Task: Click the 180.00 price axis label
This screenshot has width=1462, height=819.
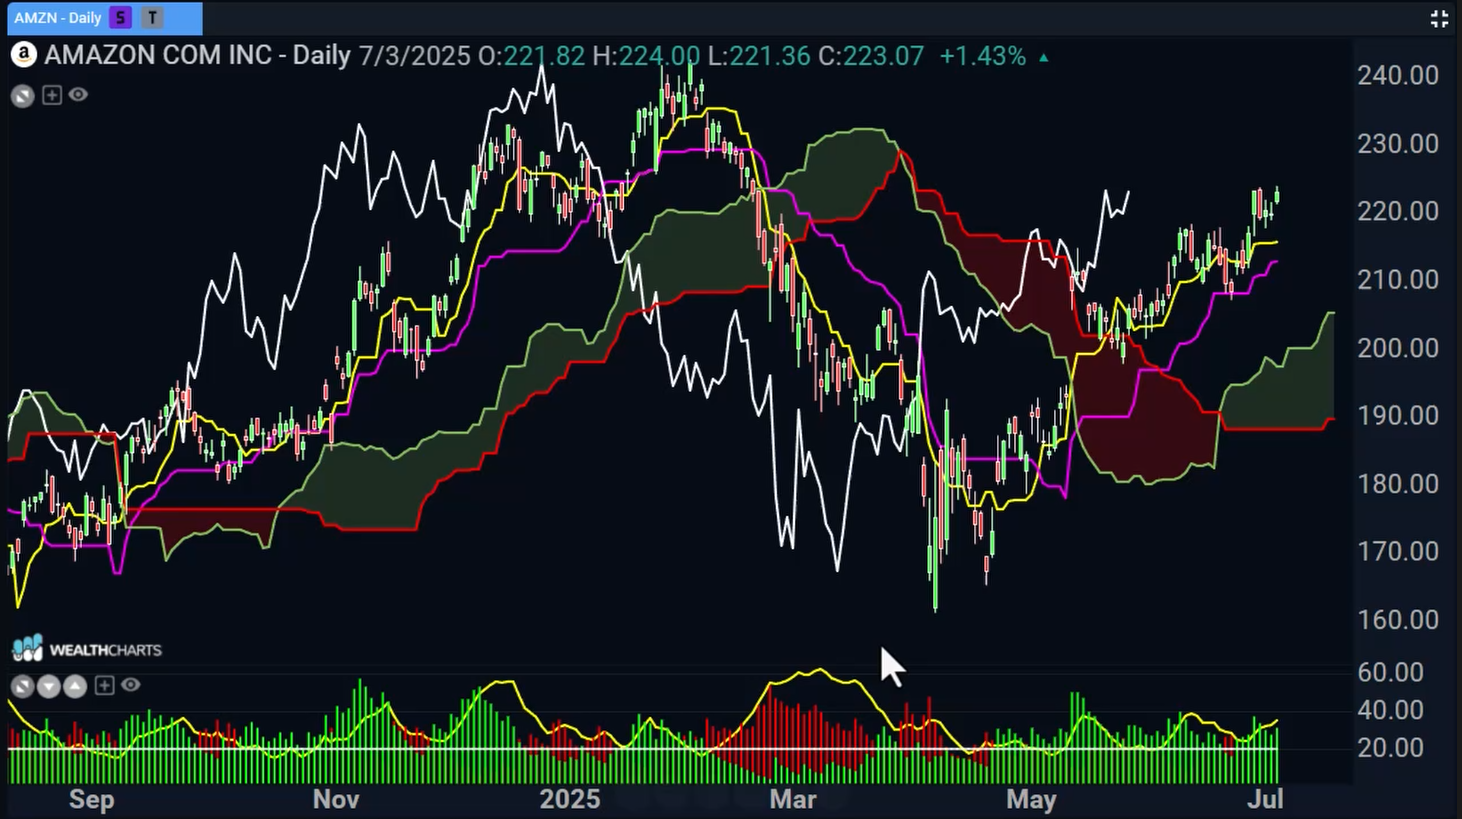Action: click(x=1397, y=483)
